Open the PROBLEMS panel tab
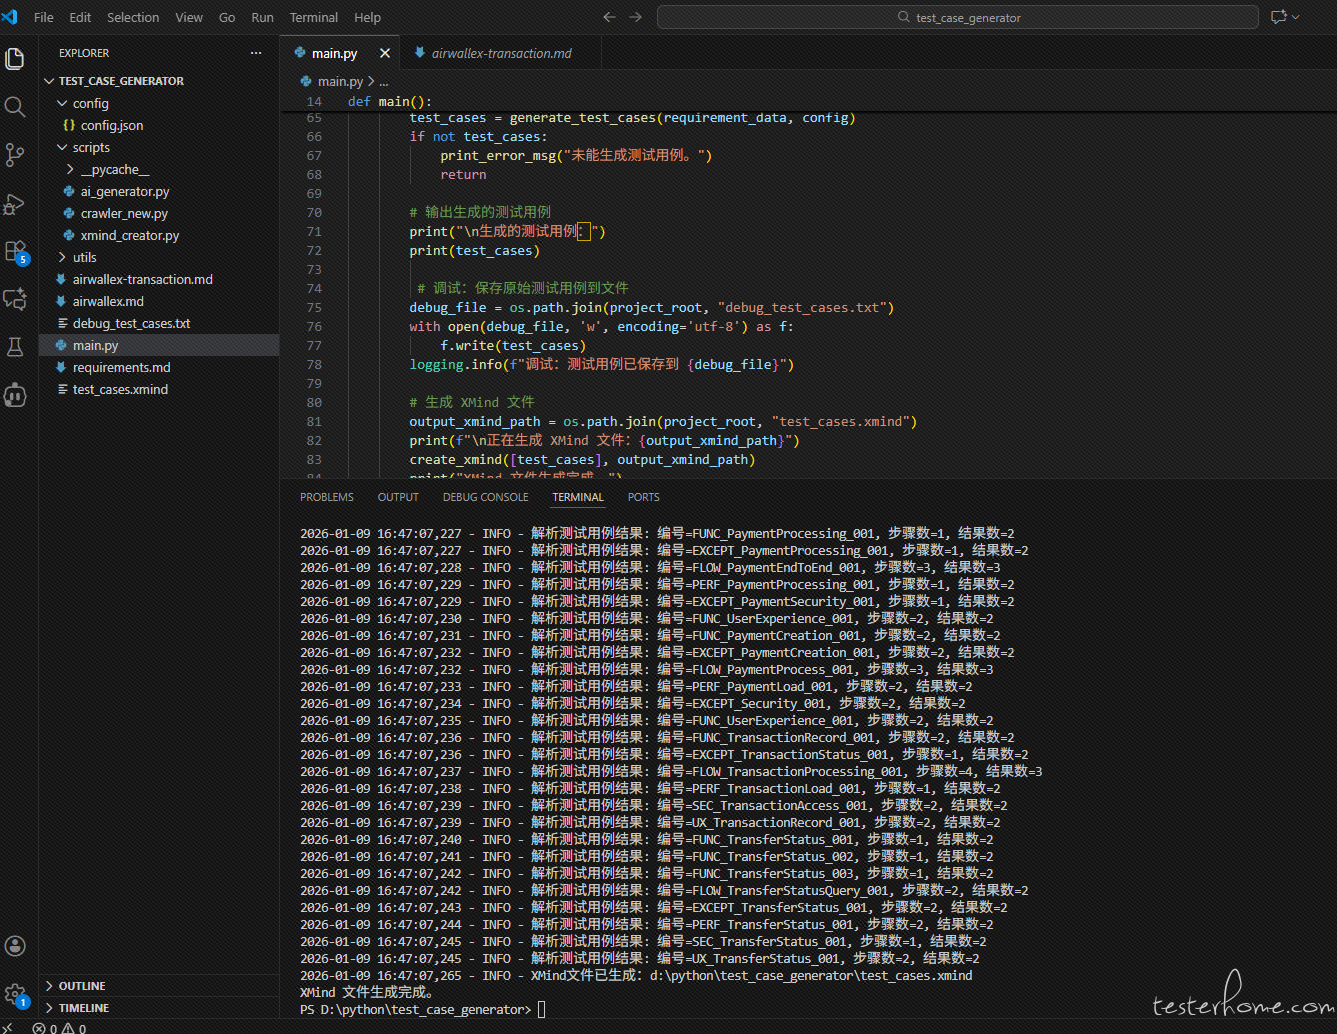This screenshot has width=1337, height=1034. pos(326,497)
